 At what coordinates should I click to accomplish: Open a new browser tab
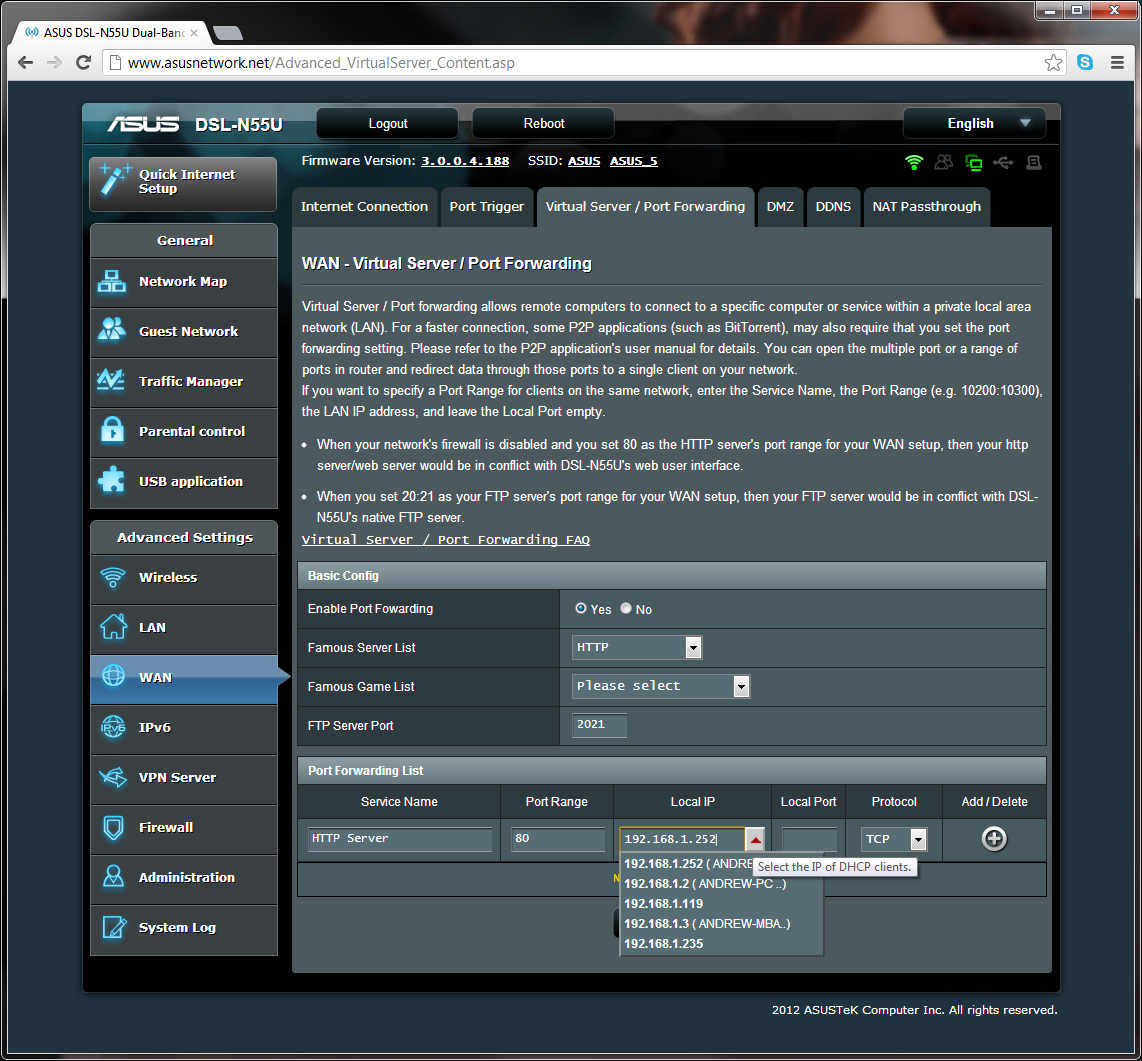228,33
